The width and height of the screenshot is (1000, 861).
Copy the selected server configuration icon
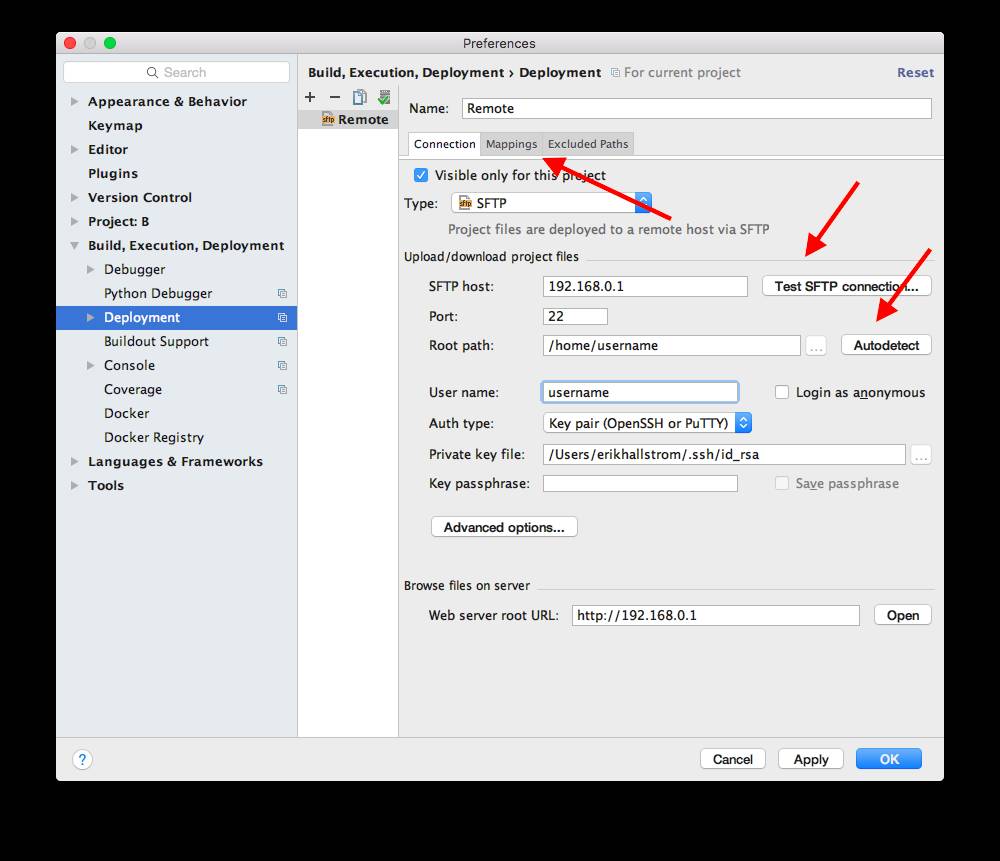[x=360, y=97]
